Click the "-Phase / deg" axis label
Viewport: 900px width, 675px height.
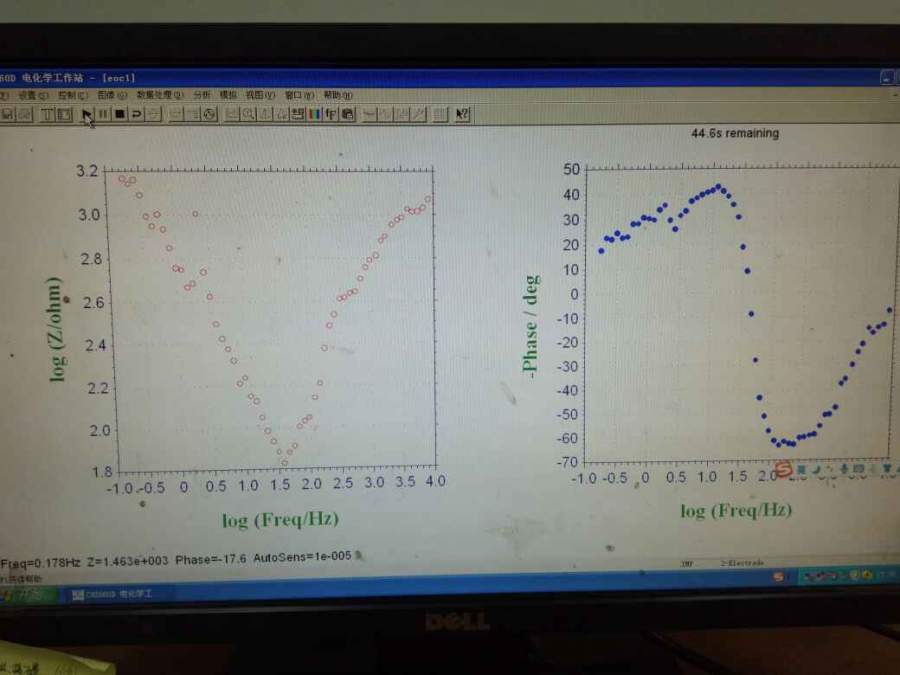coord(530,326)
